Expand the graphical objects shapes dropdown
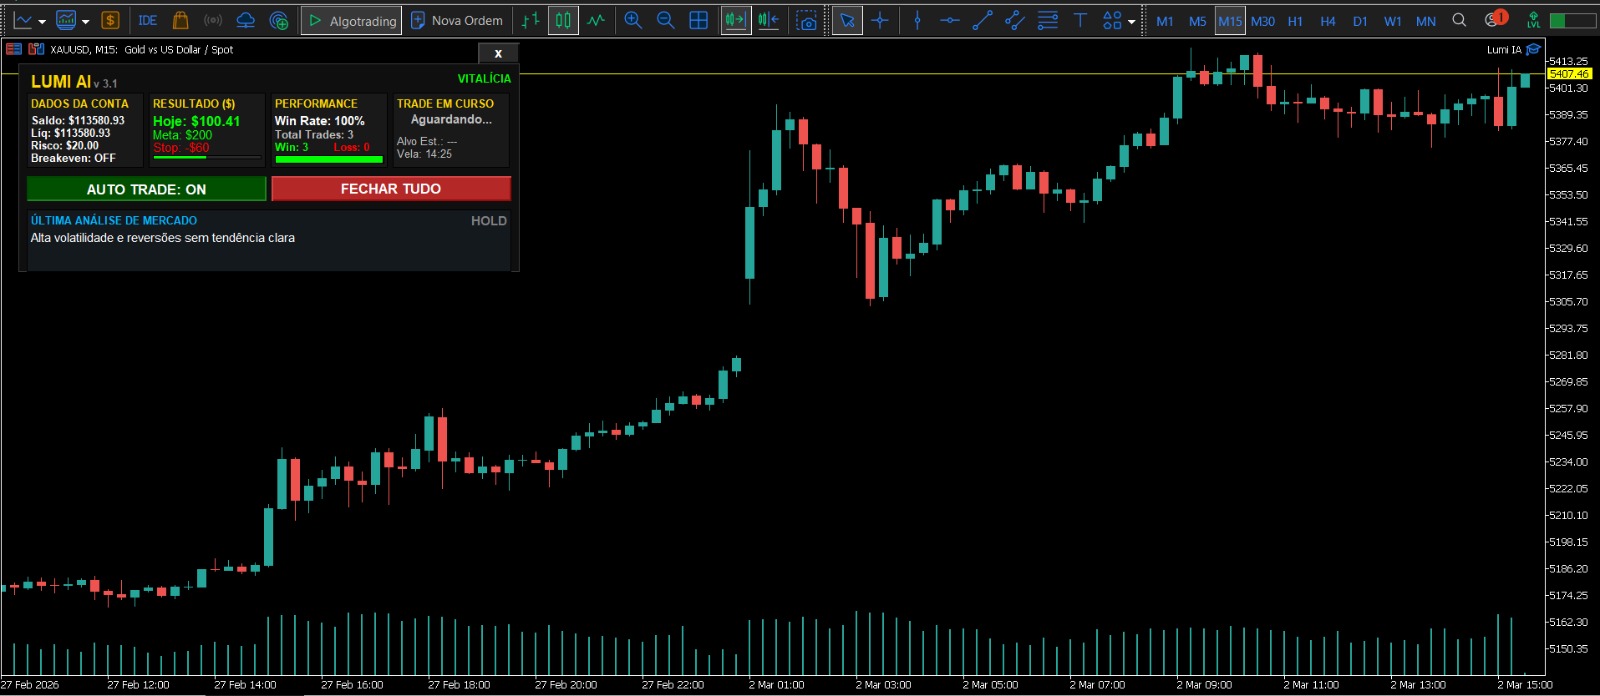Viewport: 1600px width, 696px height. [1132, 21]
